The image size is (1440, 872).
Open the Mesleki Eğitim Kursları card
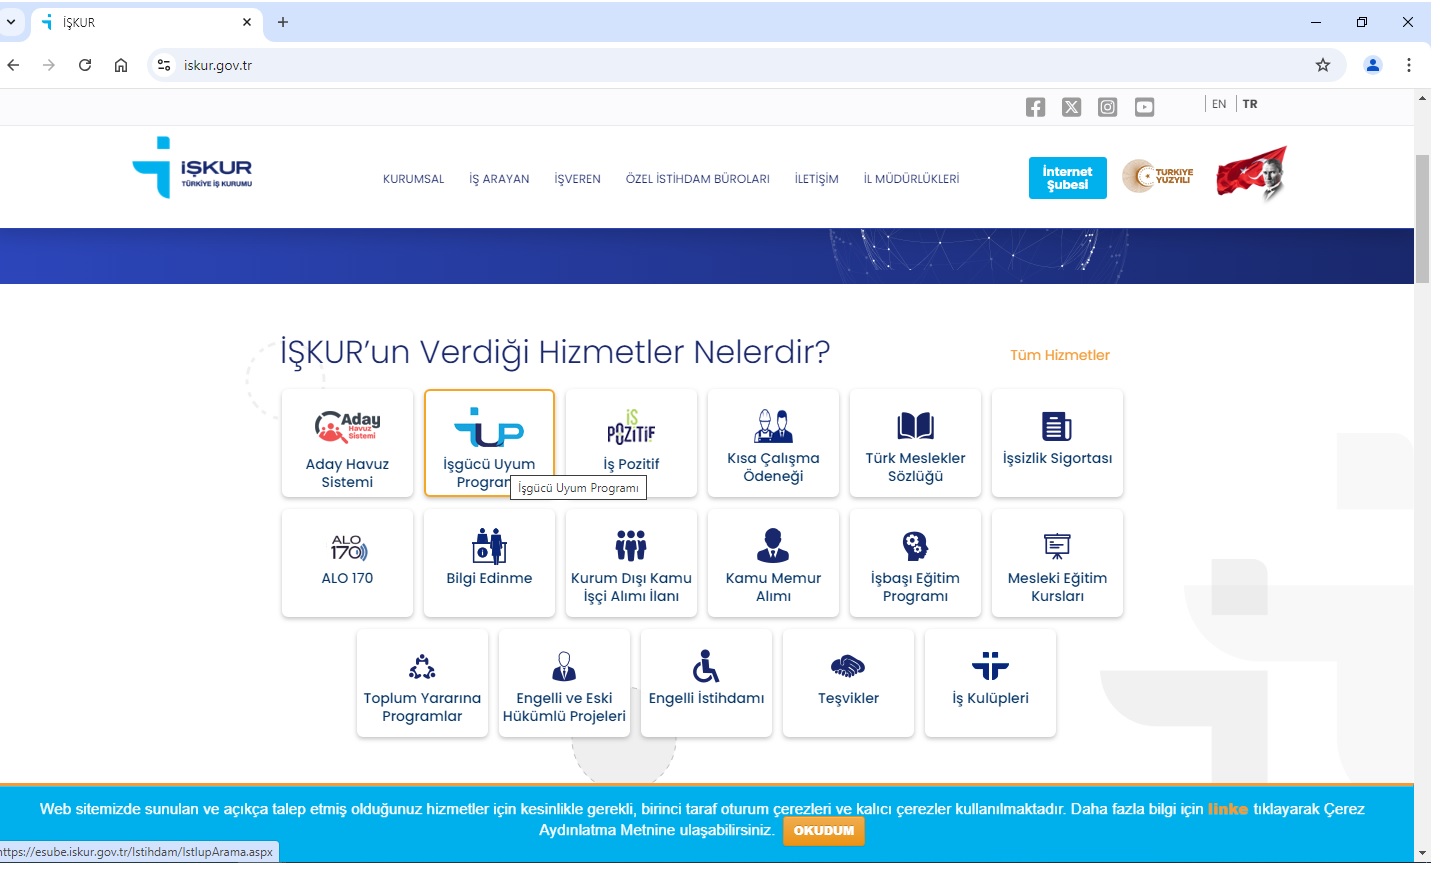1057,563
